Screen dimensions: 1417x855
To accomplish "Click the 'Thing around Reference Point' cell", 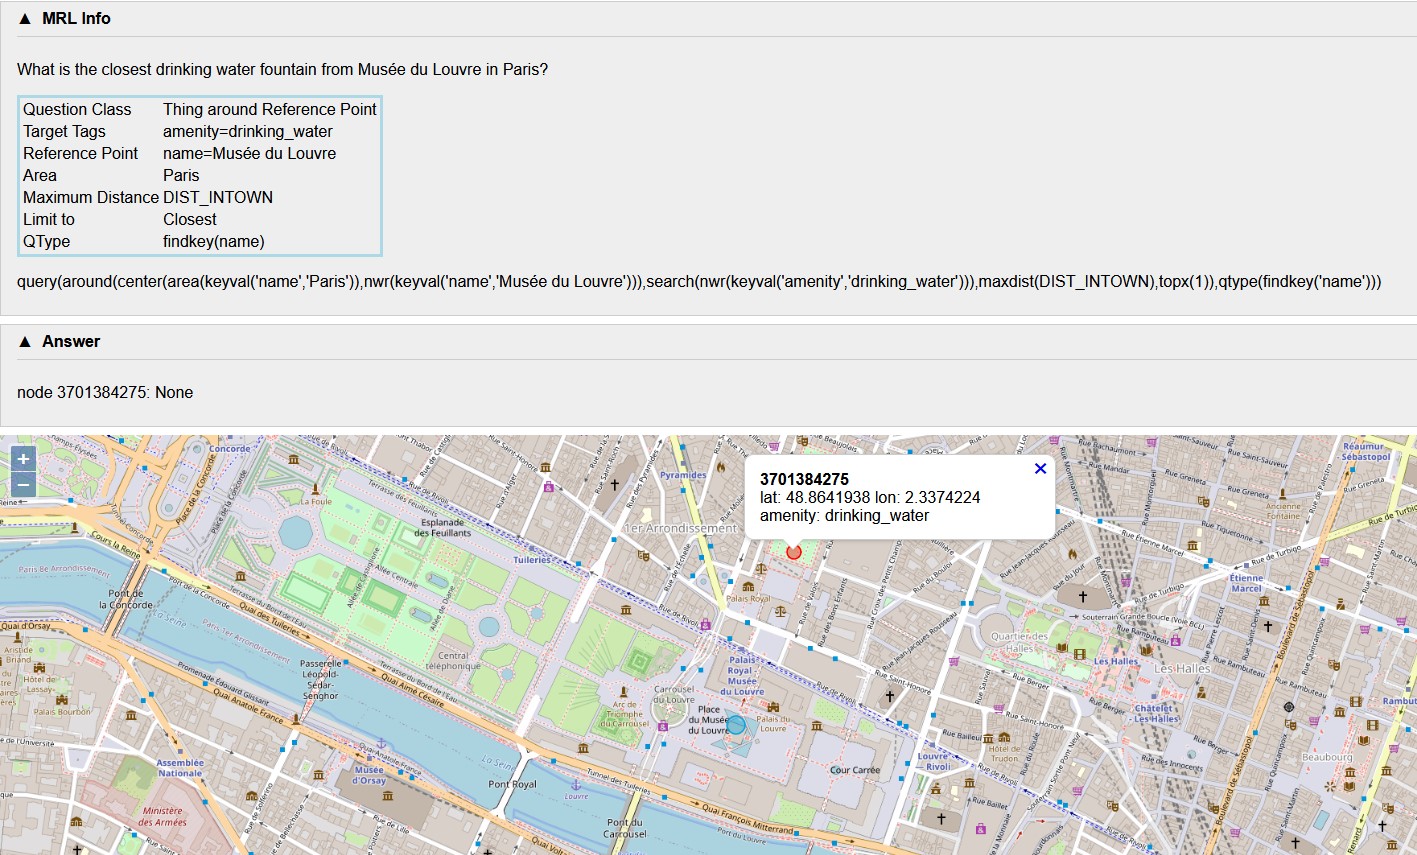I will [x=270, y=109].
